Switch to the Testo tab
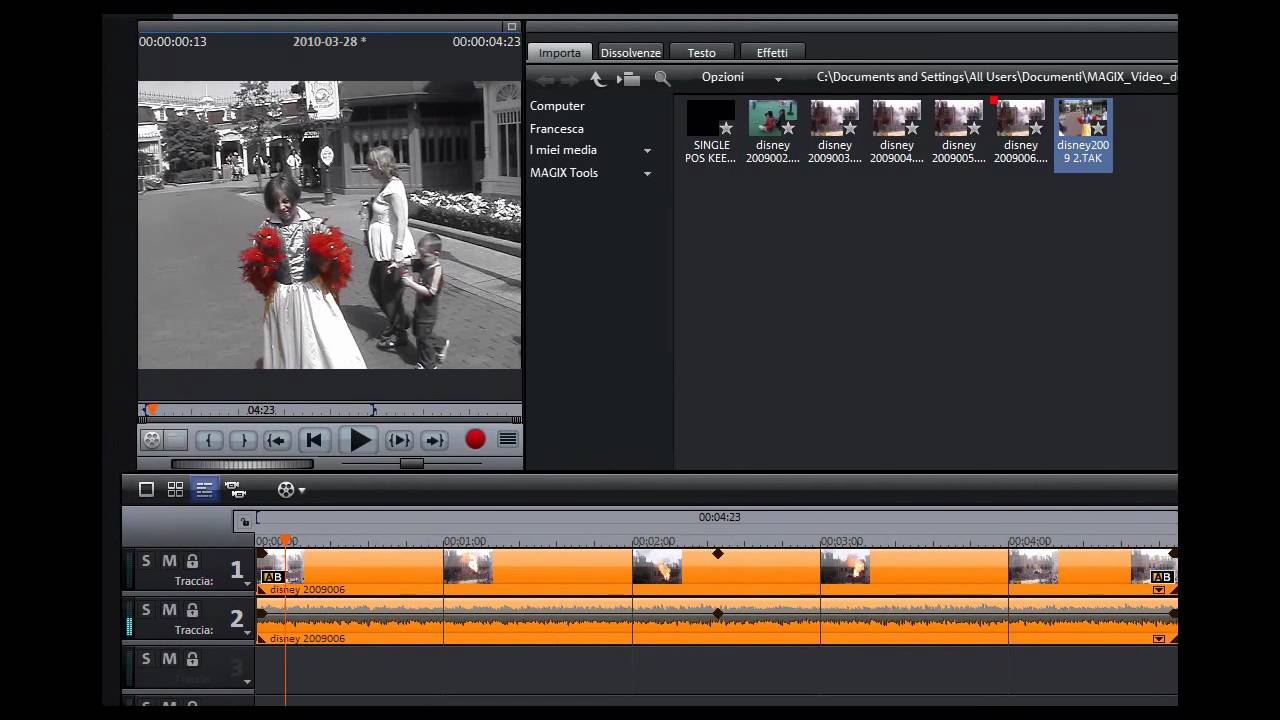 click(701, 52)
